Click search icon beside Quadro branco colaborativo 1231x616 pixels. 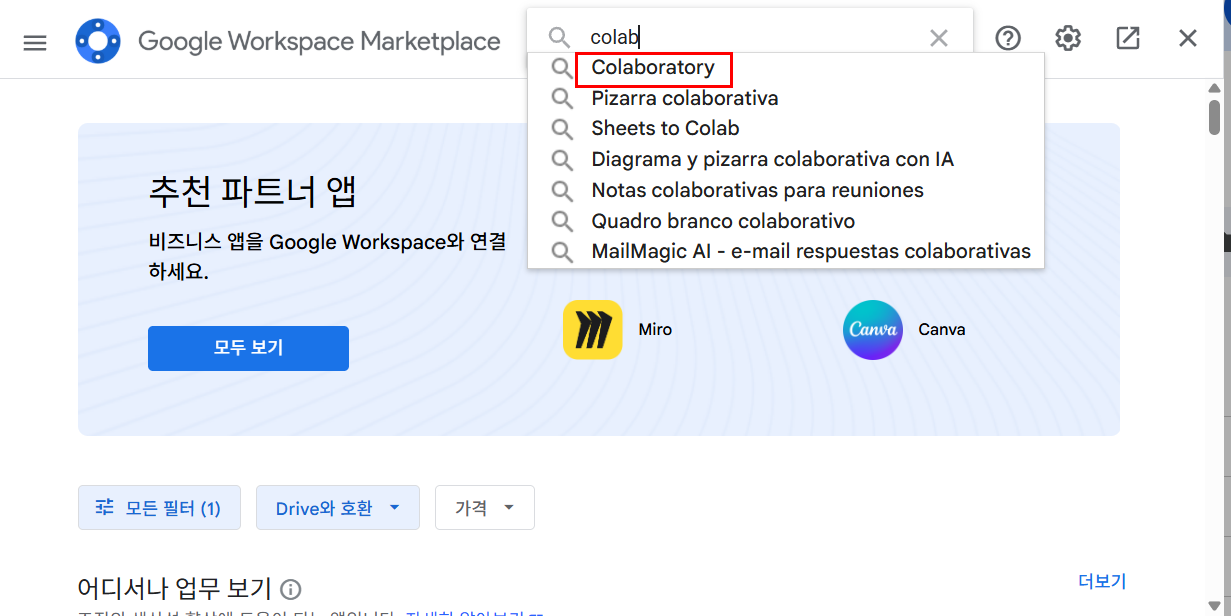click(562, 221)
